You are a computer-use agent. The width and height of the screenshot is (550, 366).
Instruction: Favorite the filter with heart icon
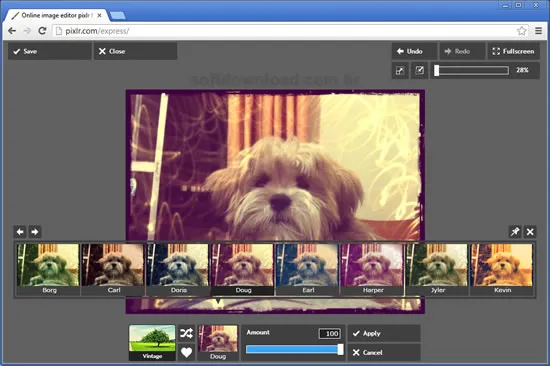(186, 352)
